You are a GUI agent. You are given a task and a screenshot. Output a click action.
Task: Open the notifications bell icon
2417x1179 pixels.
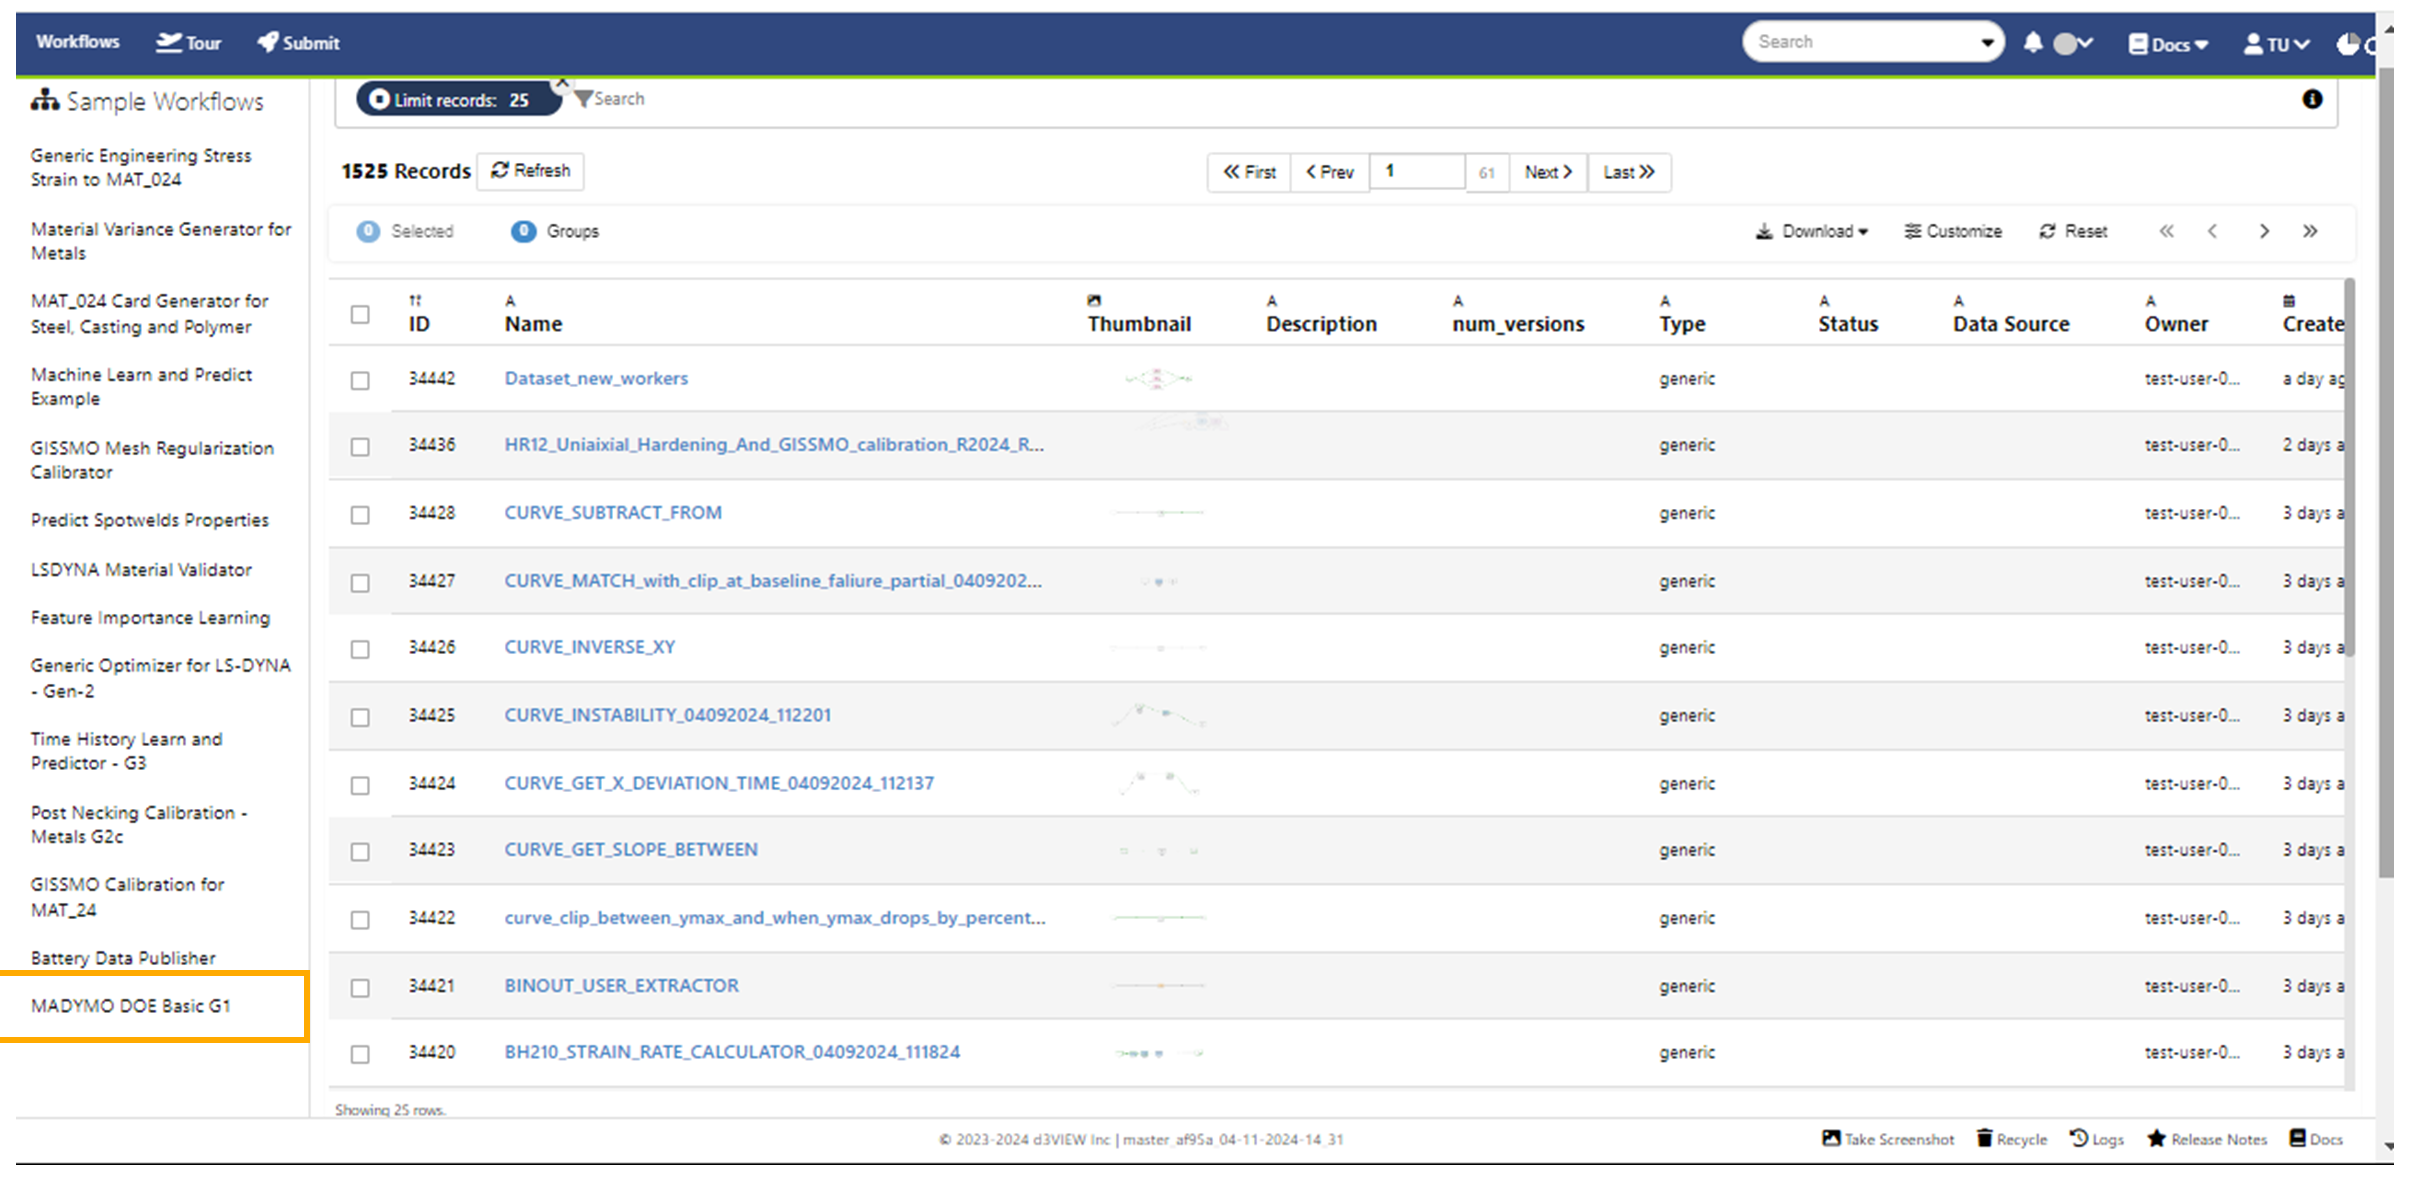pyautogui.click(x=2033, y=42)
